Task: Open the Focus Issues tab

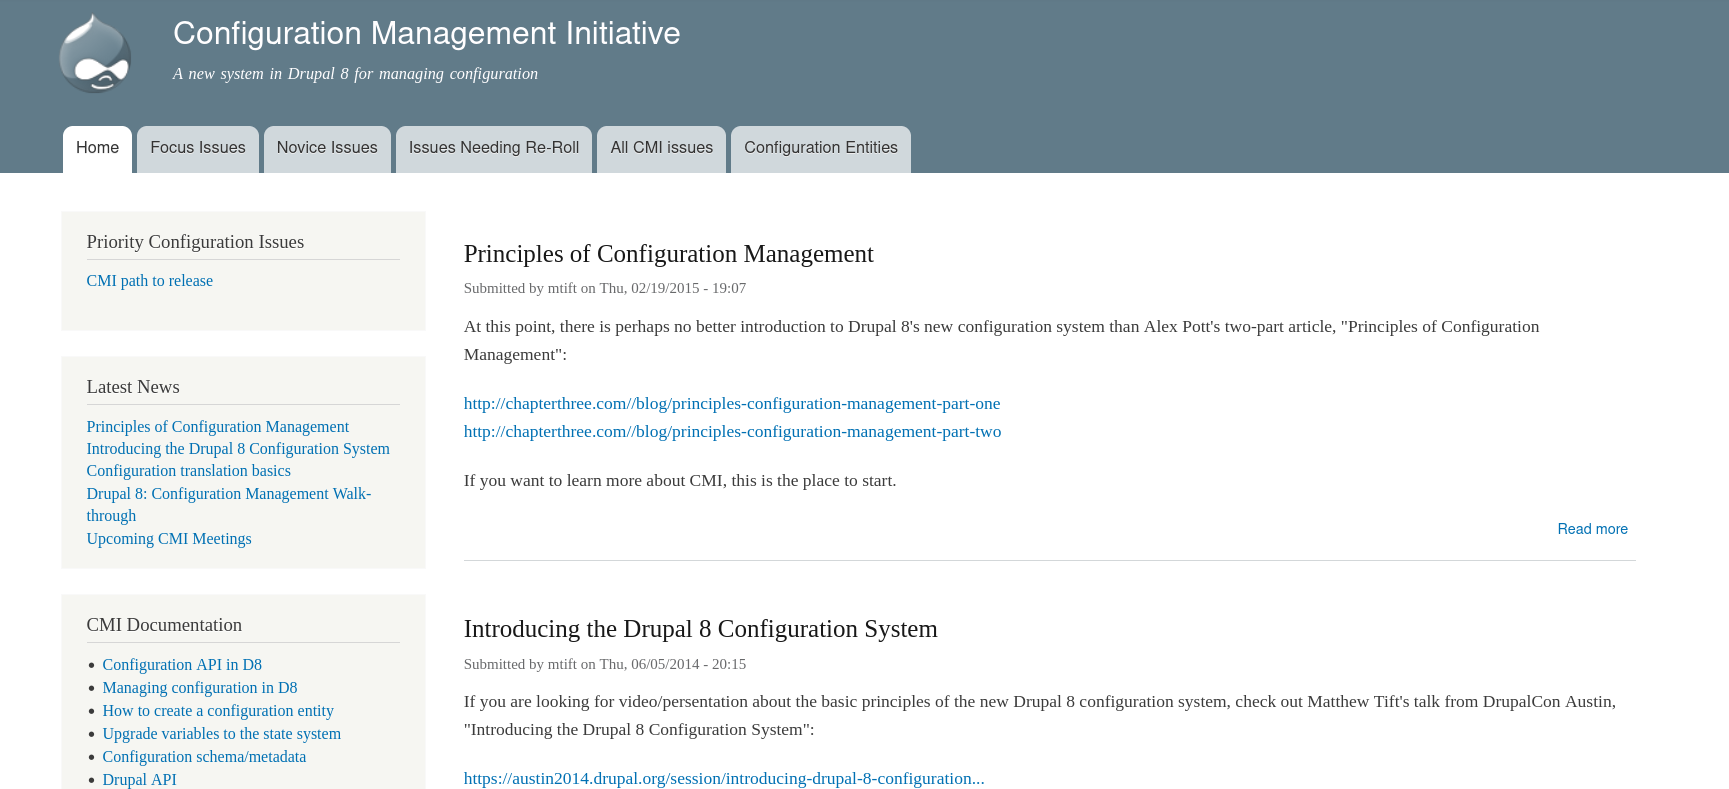Action: pos(197,148)
